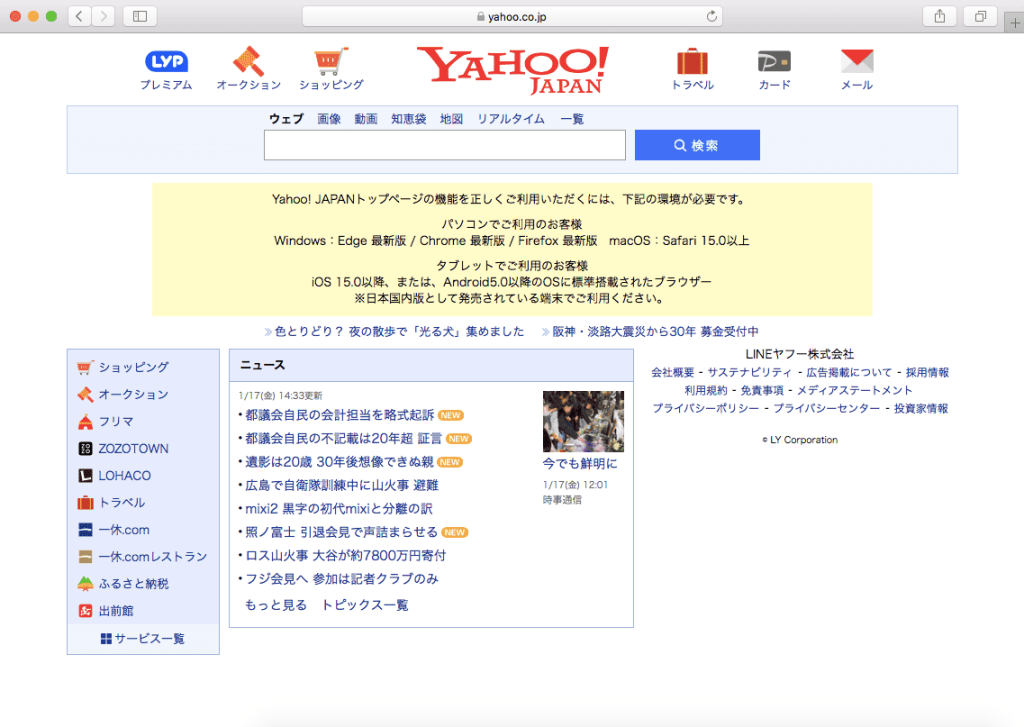Click the Yahoo! JAPAN logo
This screenshot has width=1024, height=727.
click(513, 69)
